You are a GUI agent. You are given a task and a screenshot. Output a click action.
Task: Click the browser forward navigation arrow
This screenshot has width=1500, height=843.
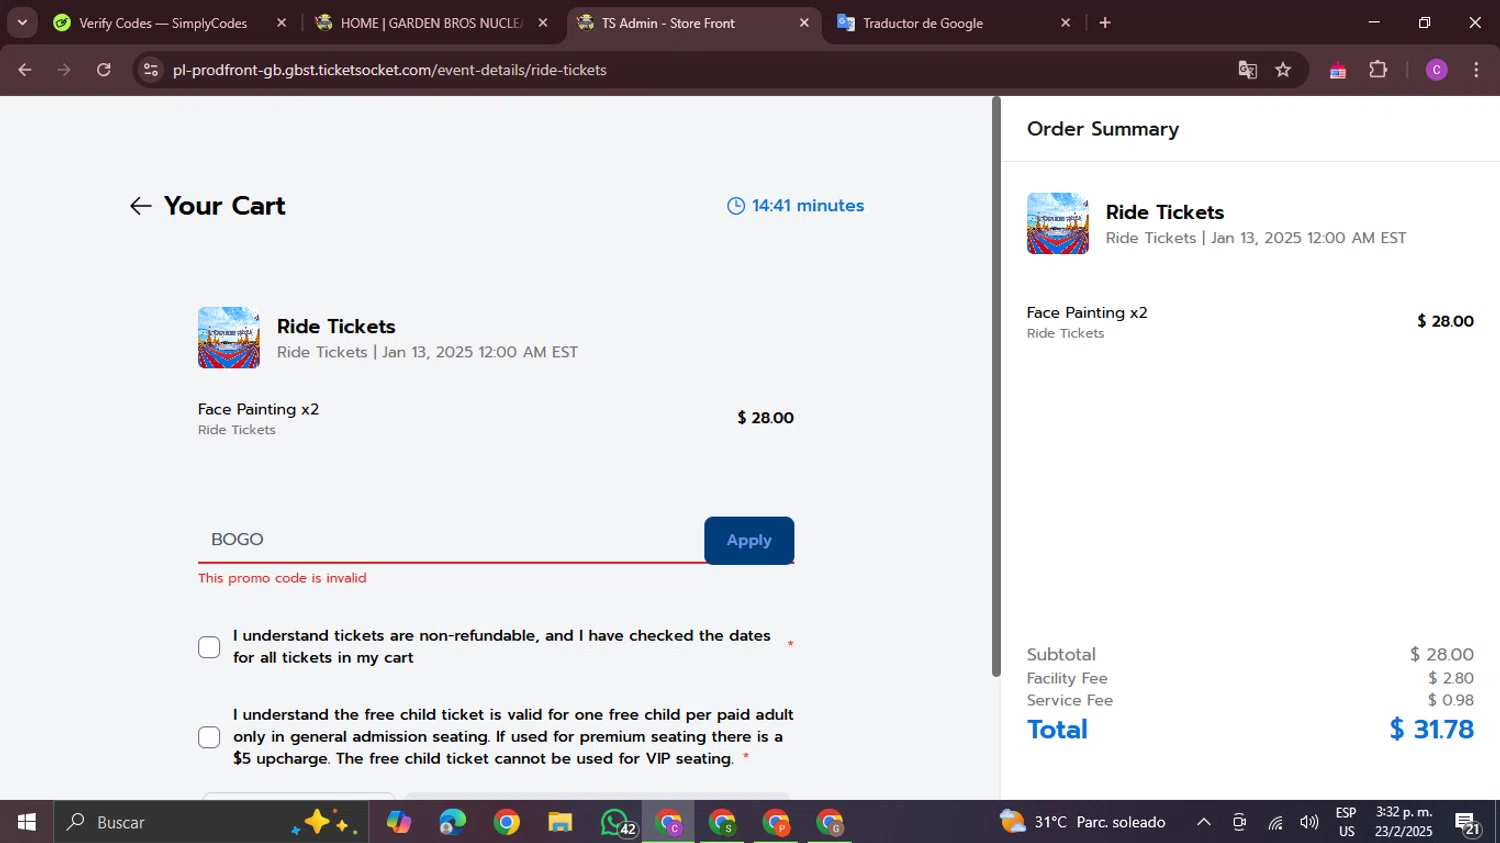64,70
